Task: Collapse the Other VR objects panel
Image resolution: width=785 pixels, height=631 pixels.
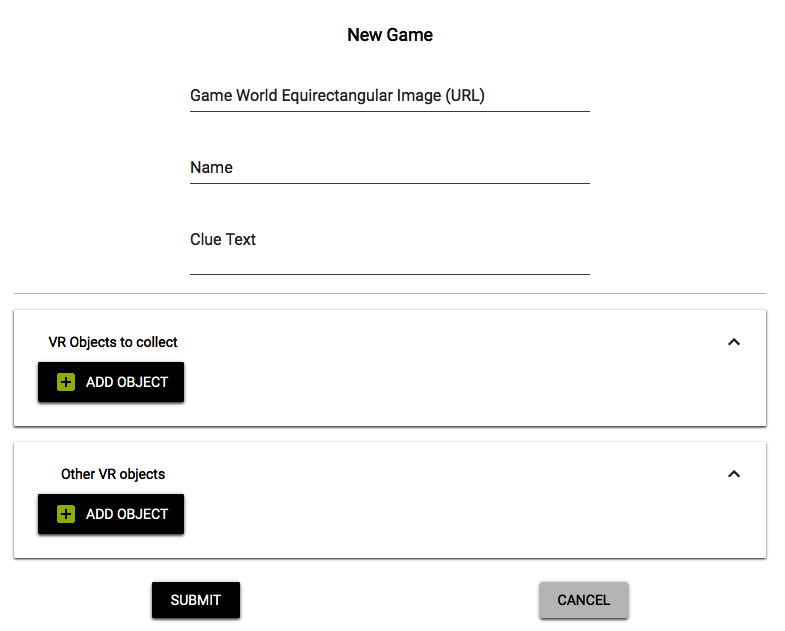Action: (x=734, y=474)
